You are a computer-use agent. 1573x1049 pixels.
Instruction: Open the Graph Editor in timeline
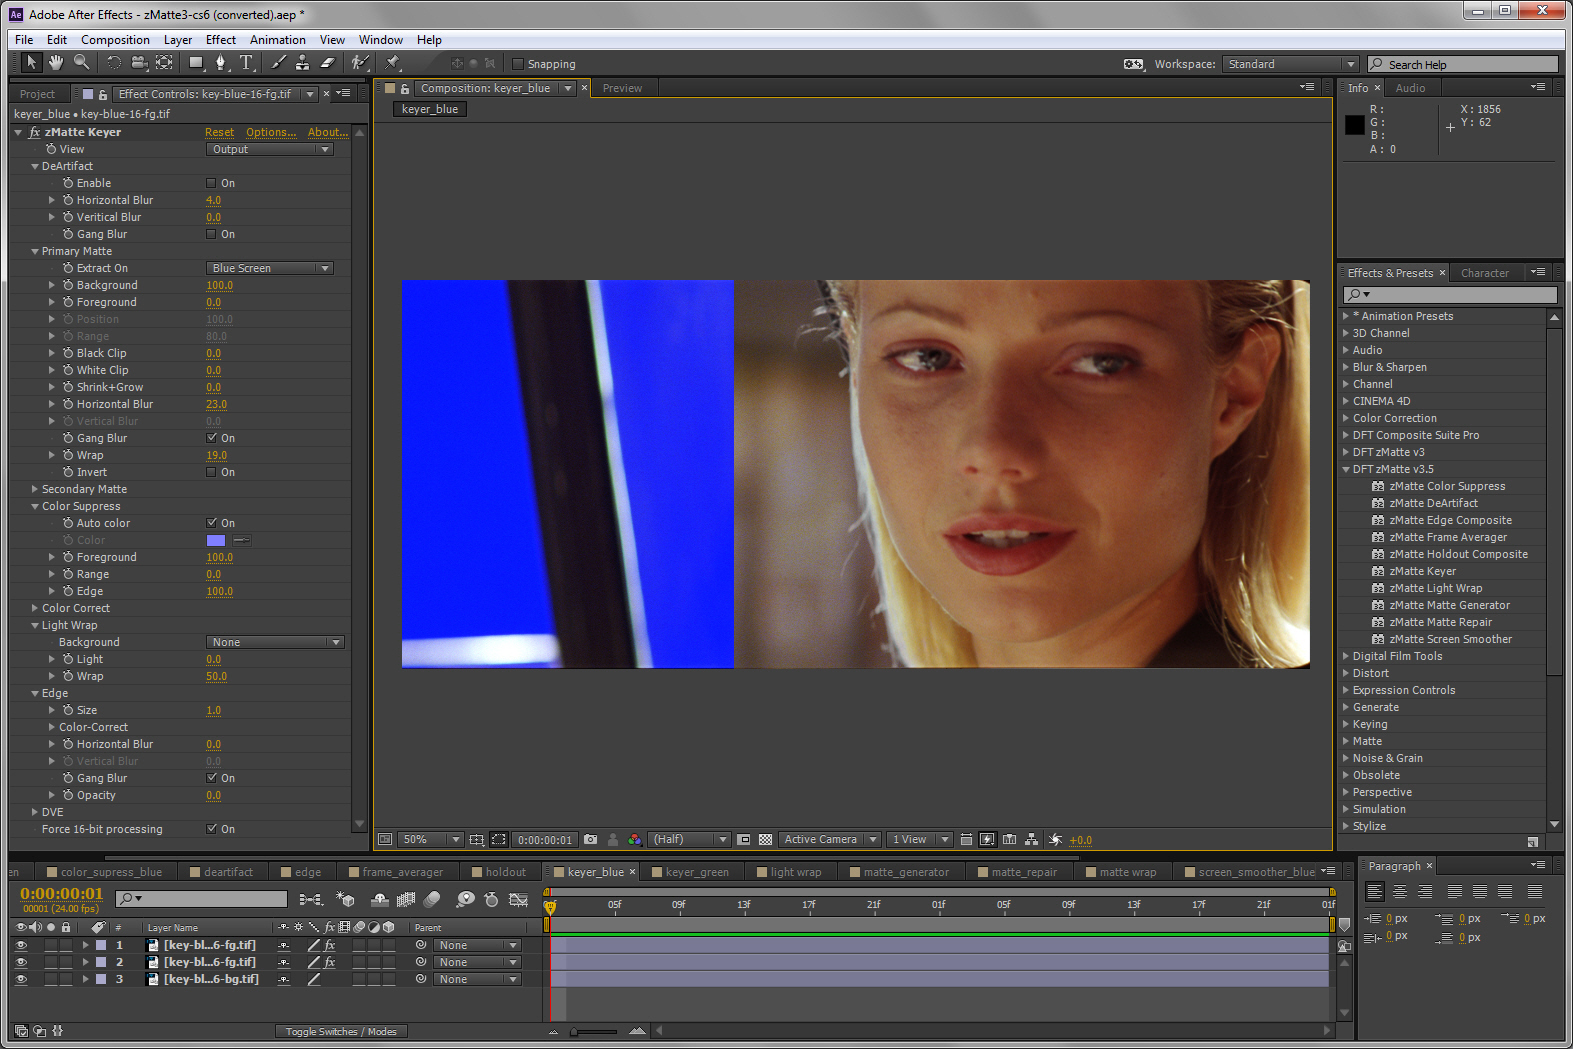tap(518, 900)
